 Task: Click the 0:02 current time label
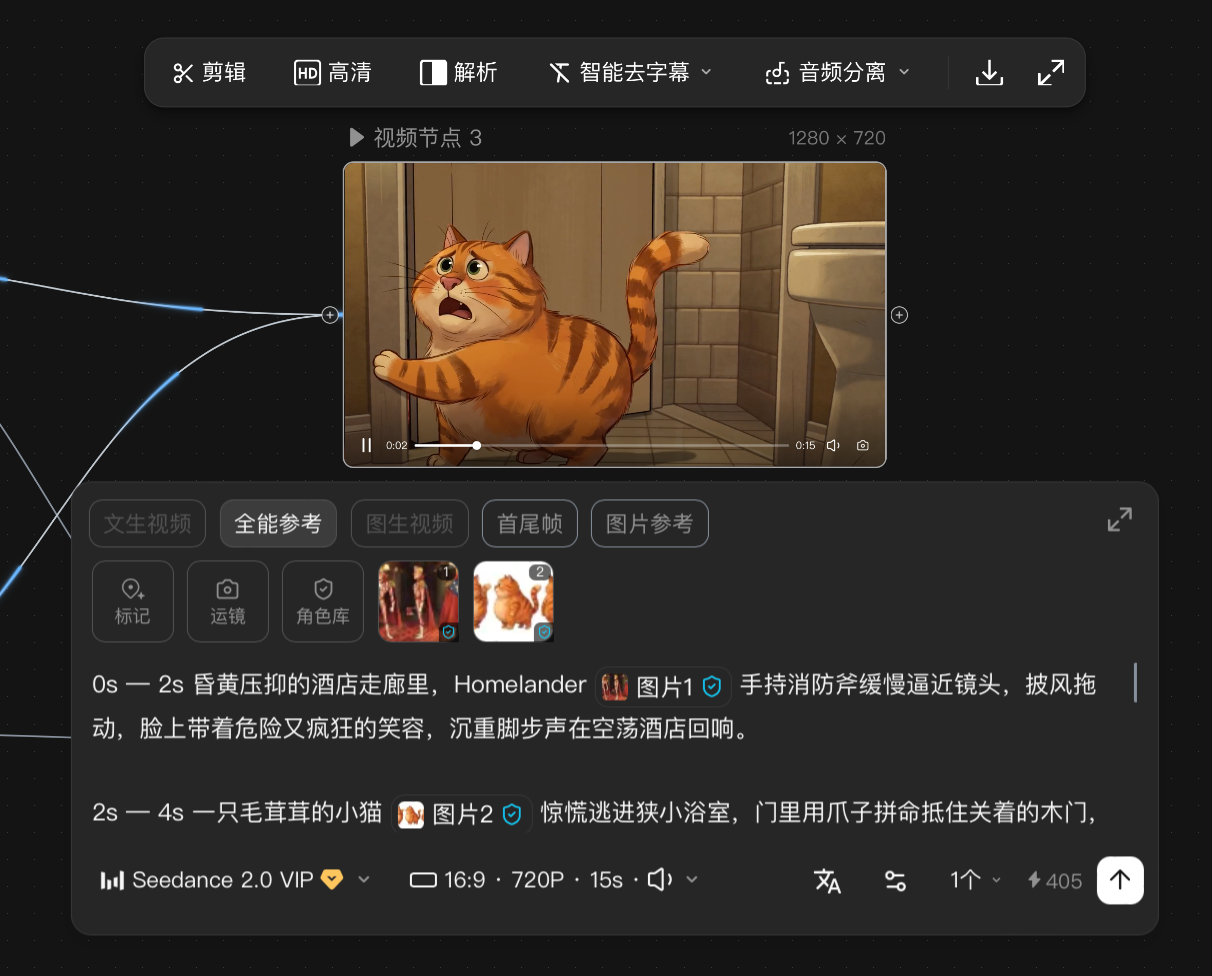coord(397,446)
